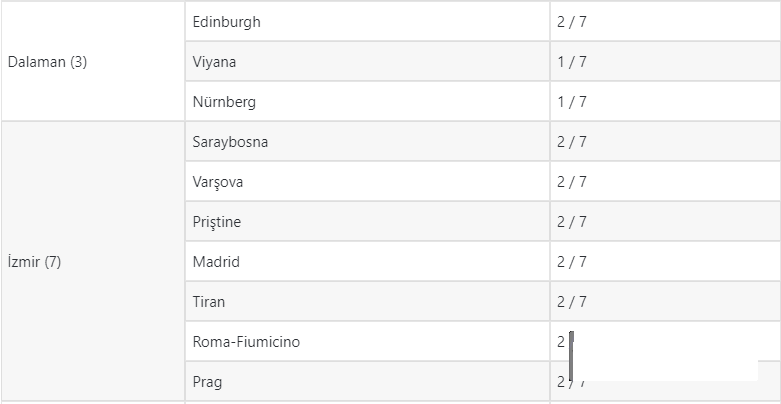Click the 2 / 7 value for Tiran
The width and height of the screenshot is (781, 404).
pos(572,302)
